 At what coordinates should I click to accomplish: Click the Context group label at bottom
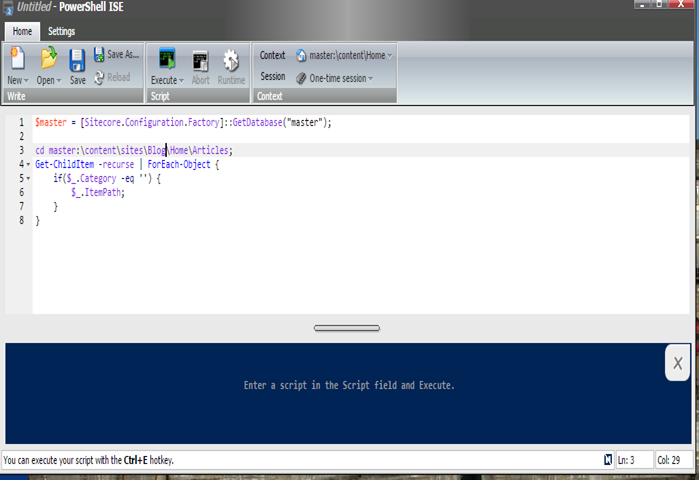point(270,96)
